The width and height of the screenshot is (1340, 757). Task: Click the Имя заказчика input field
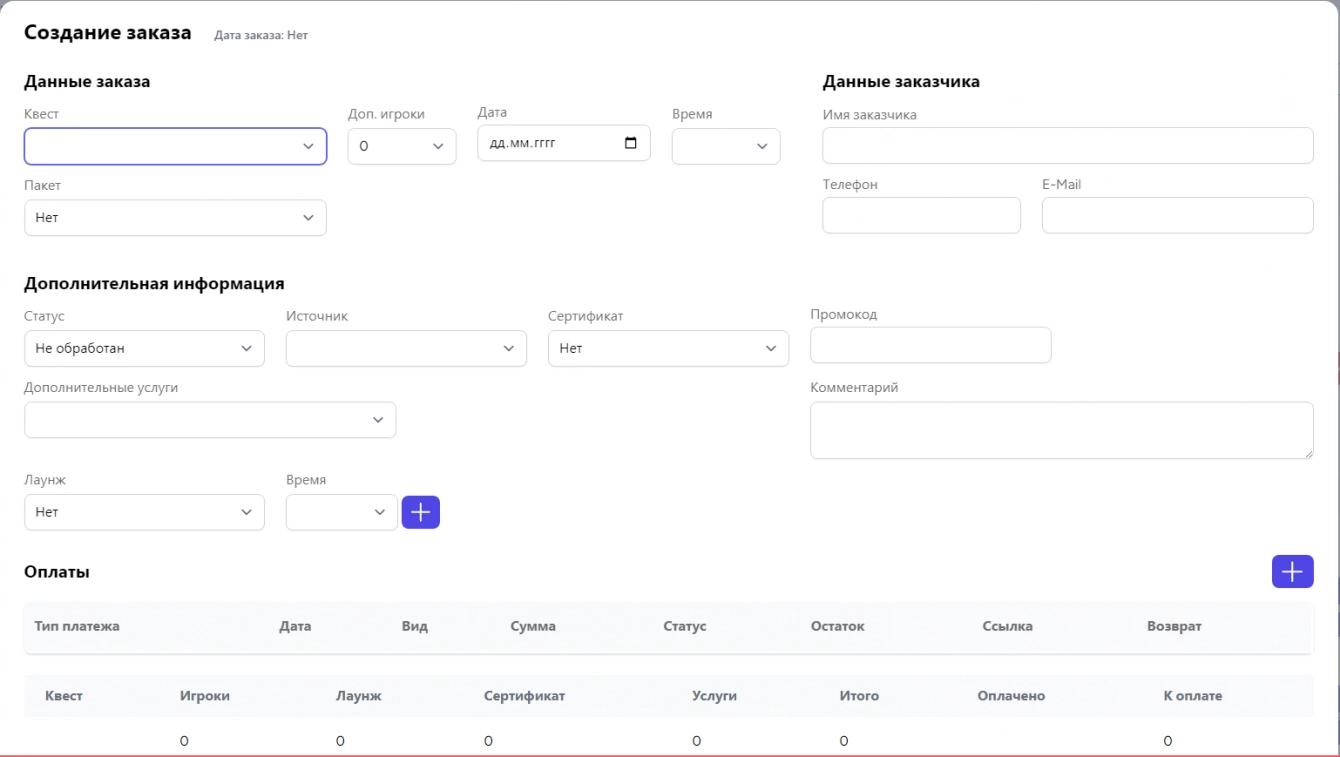(1067, 145)
